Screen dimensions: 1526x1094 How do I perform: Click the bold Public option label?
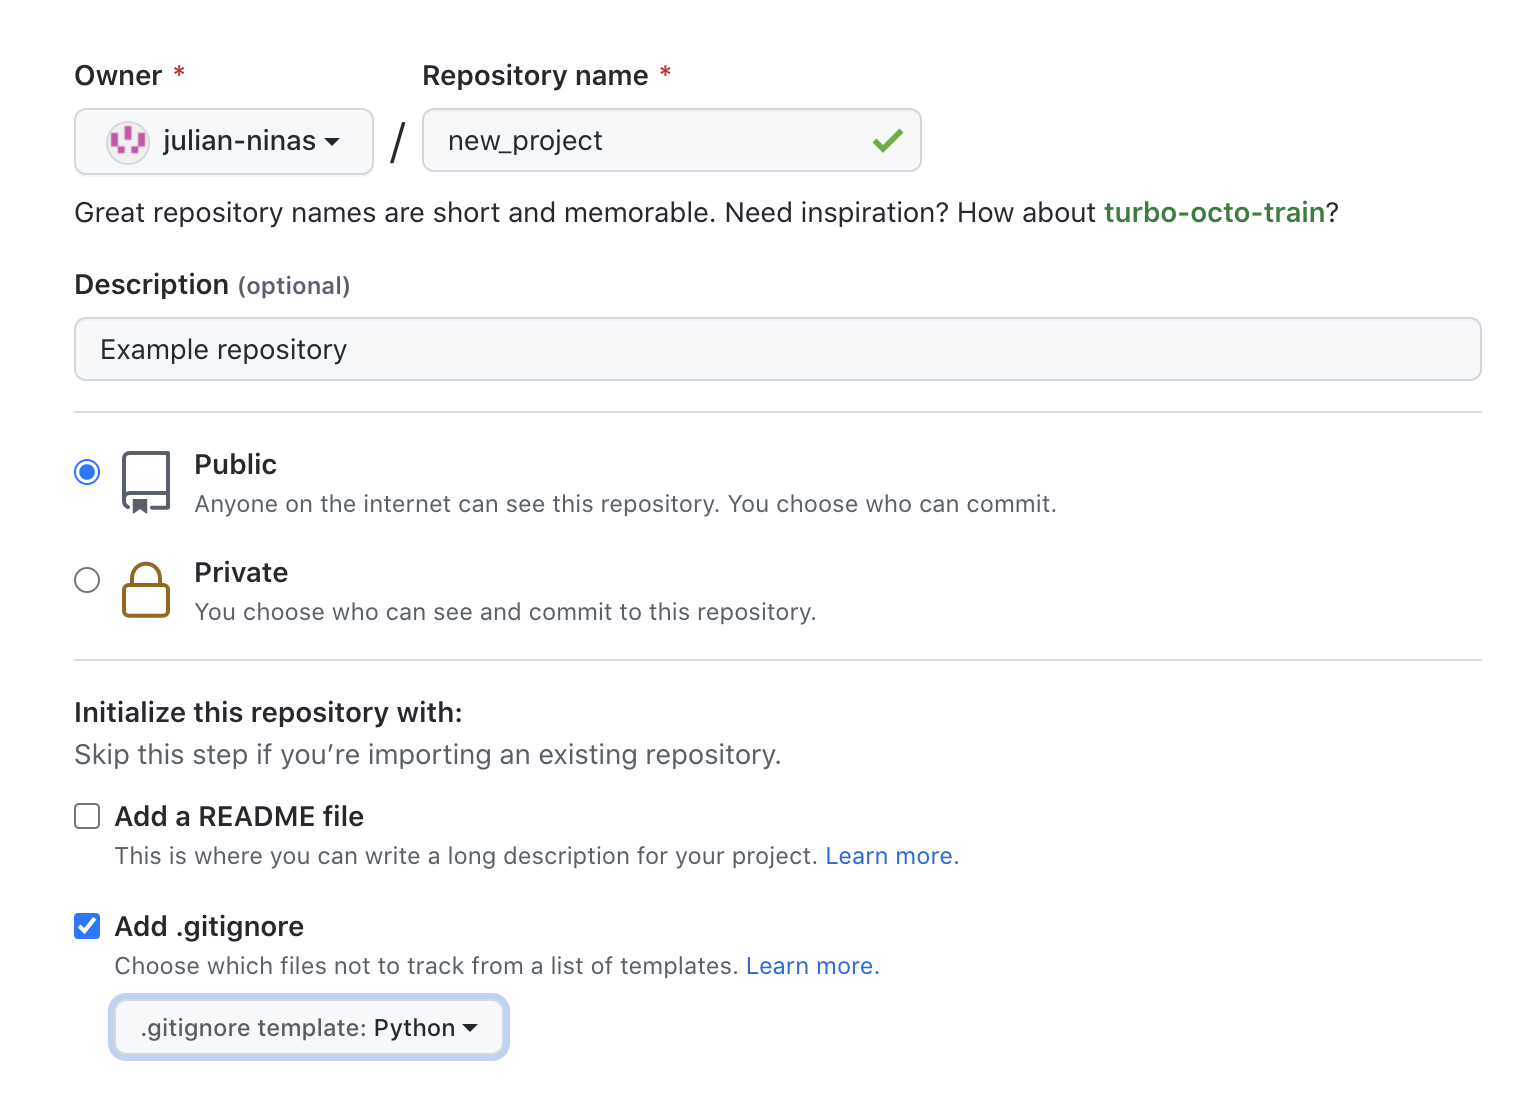click(x=235, y=465)
